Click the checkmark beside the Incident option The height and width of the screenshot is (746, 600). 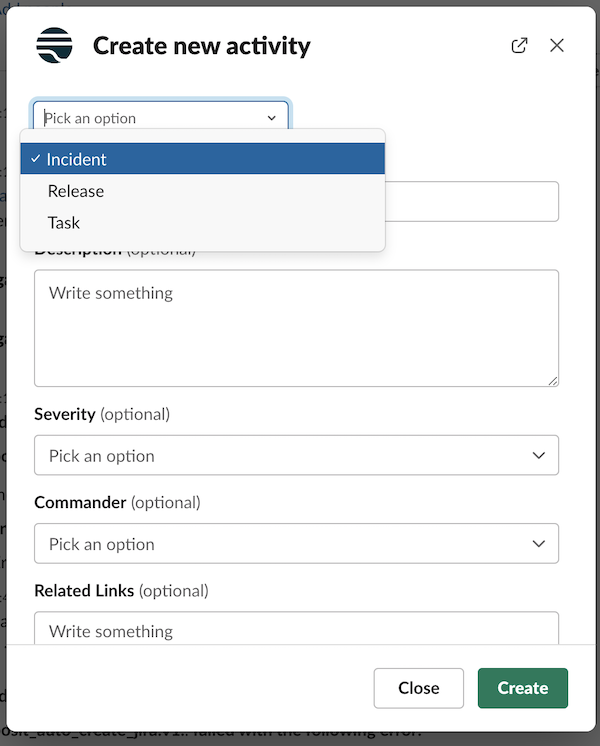[35, 159]
